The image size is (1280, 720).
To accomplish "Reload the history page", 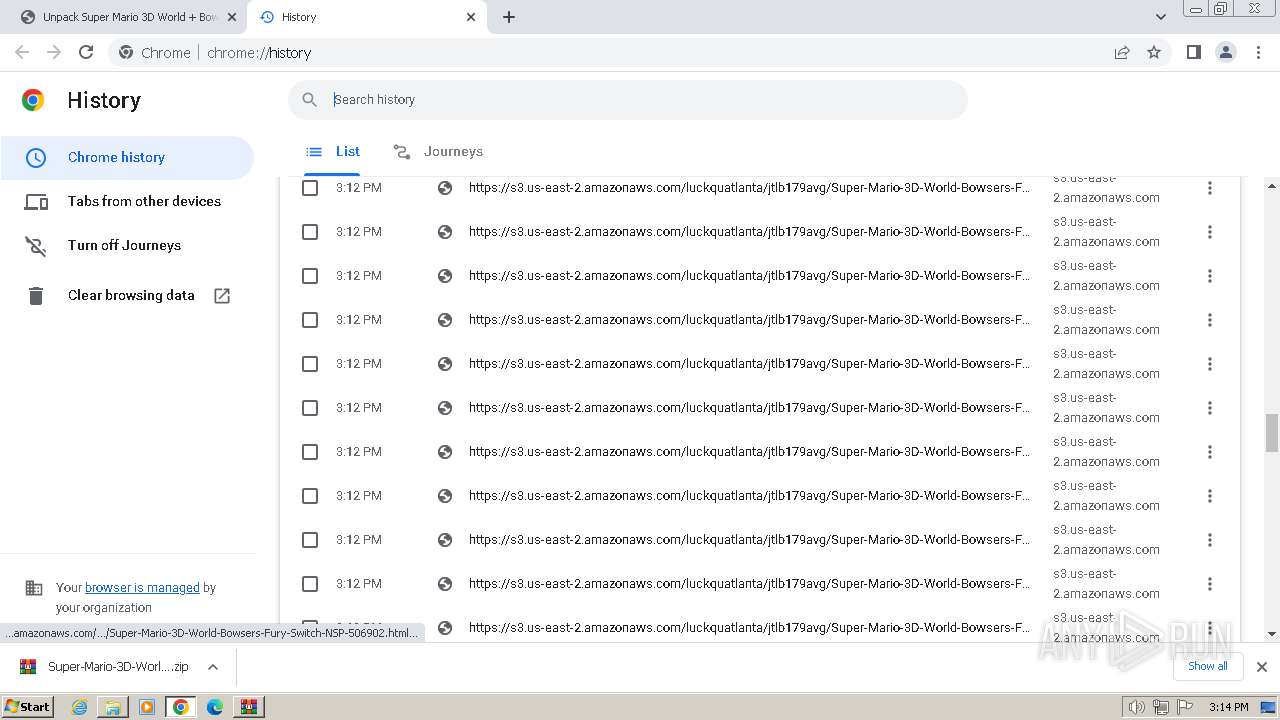I will (x=86, y=52).
